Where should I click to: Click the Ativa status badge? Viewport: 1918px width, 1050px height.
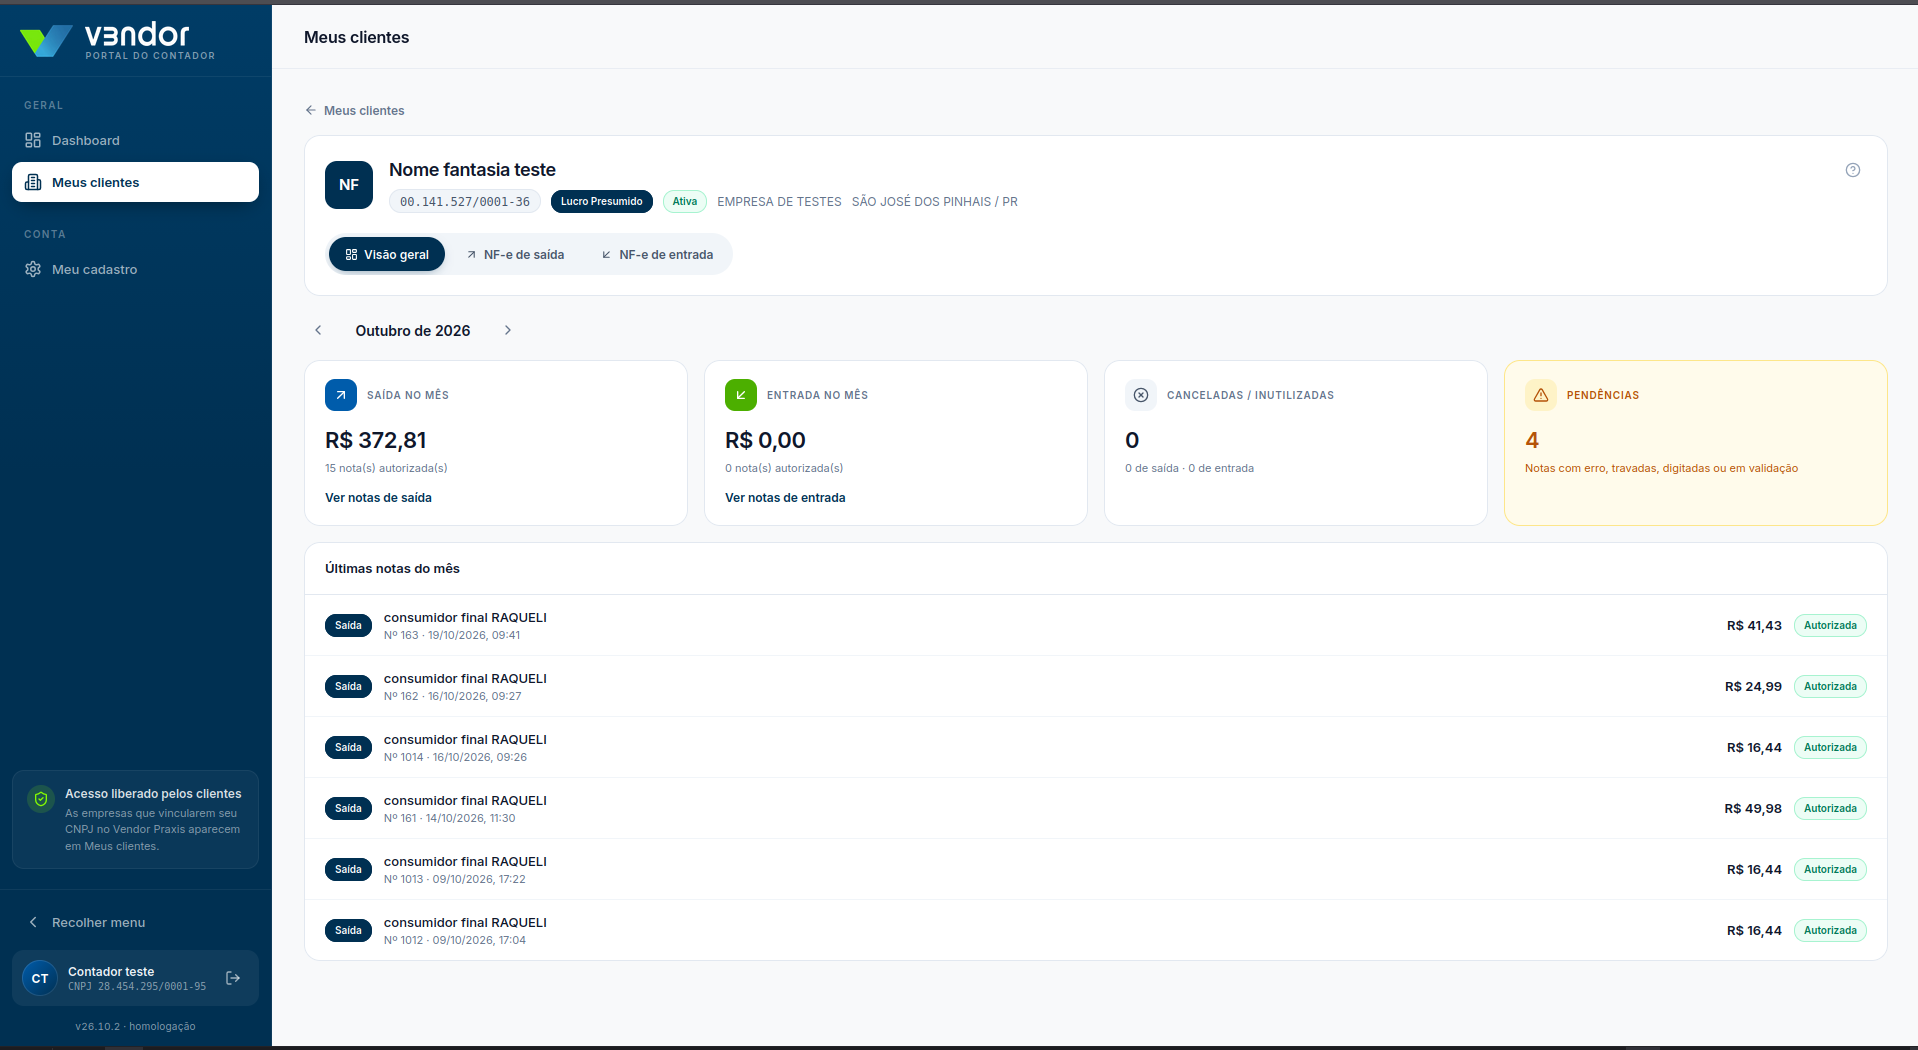(685, 201)
